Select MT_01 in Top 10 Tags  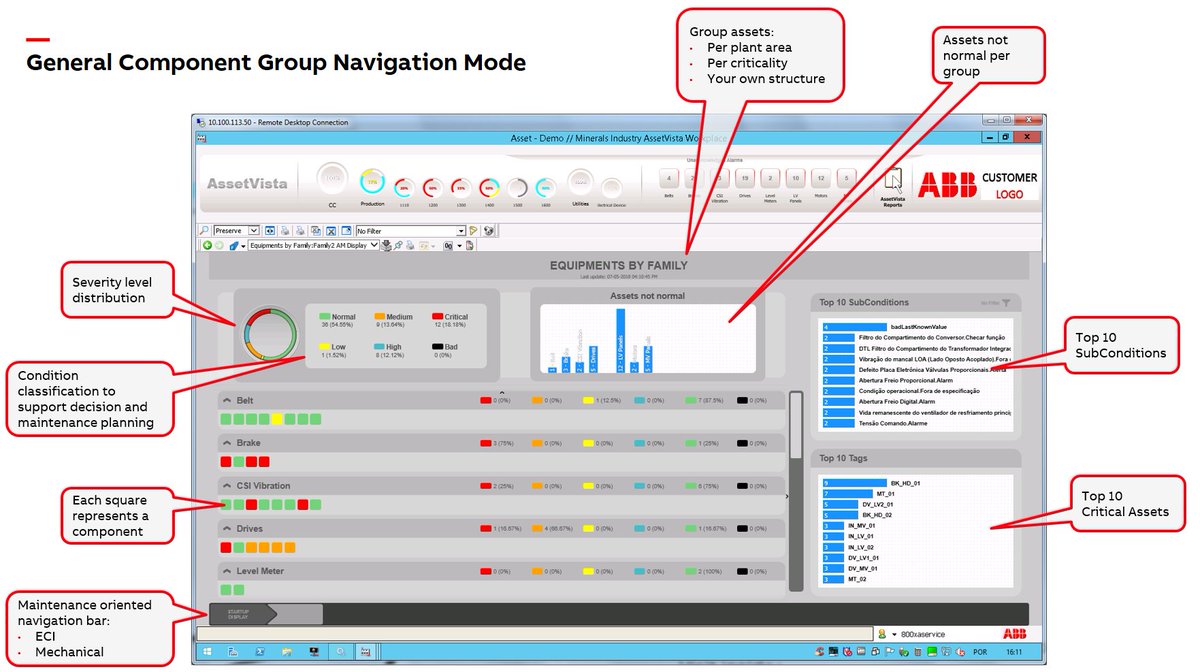pos(858,493)
